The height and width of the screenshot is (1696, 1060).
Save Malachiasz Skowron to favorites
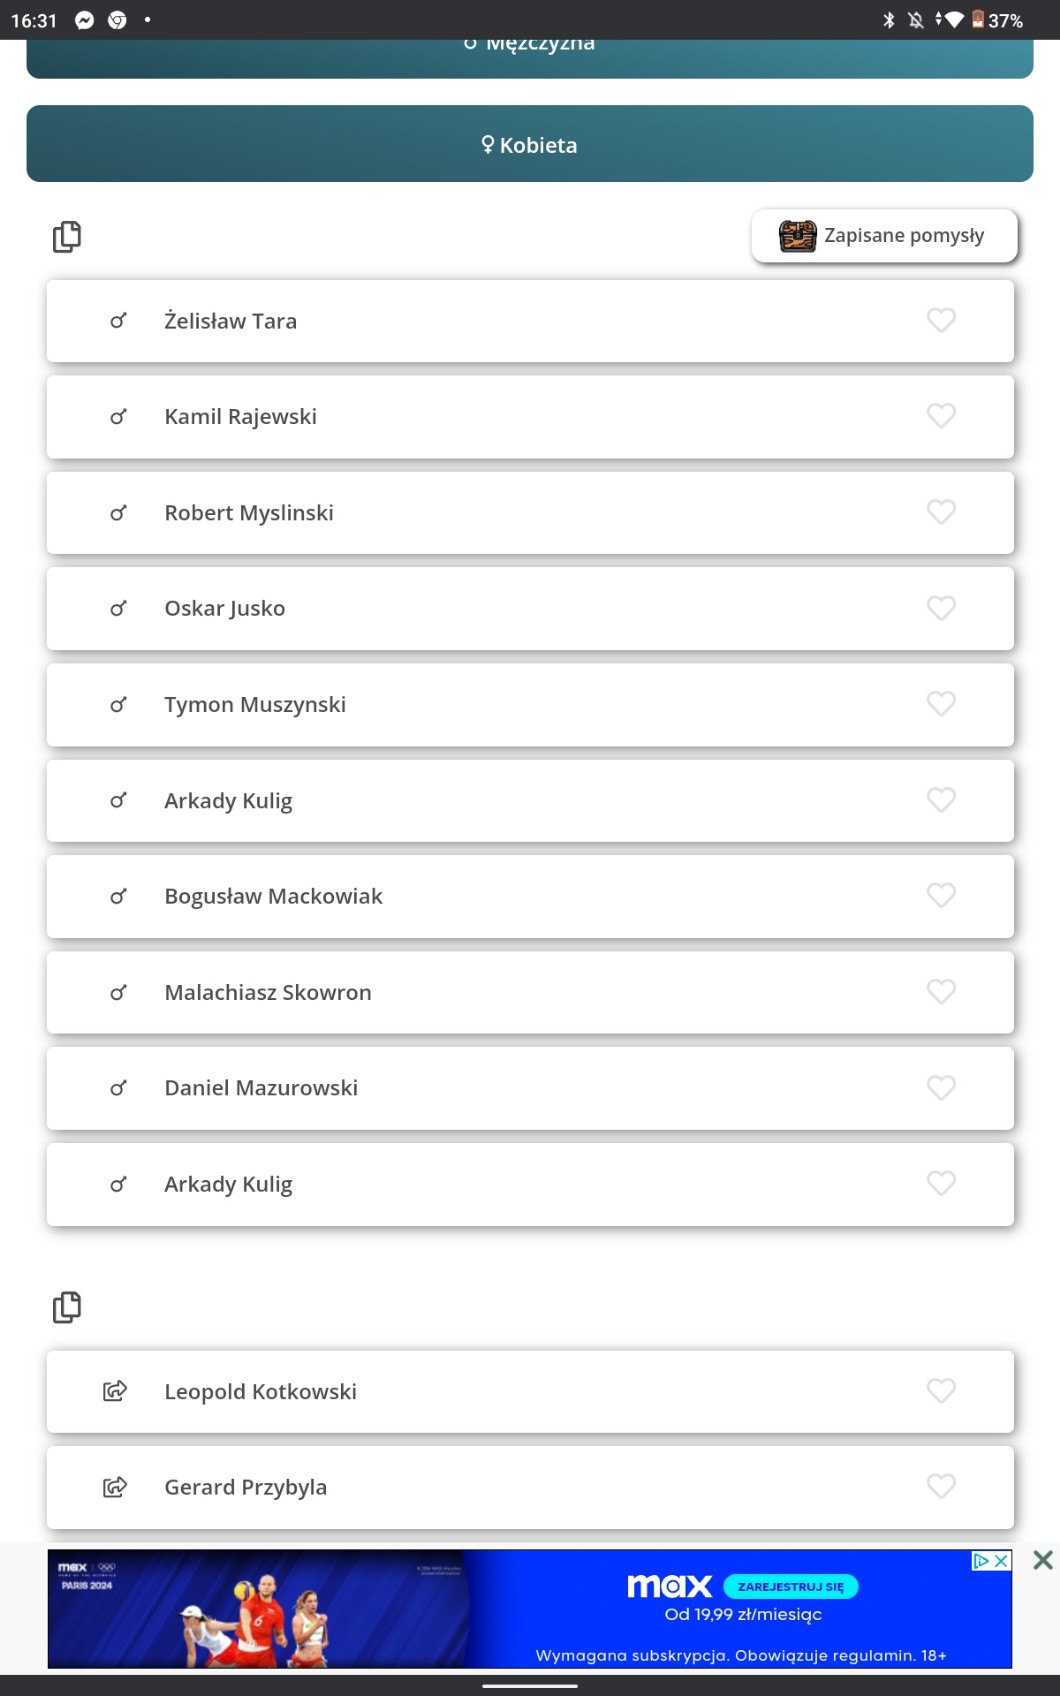pos(941,992)
